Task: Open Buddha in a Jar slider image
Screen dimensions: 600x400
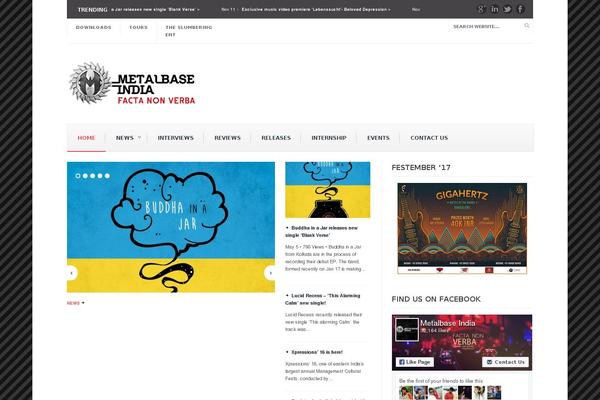Action: [x=171, y=227]
